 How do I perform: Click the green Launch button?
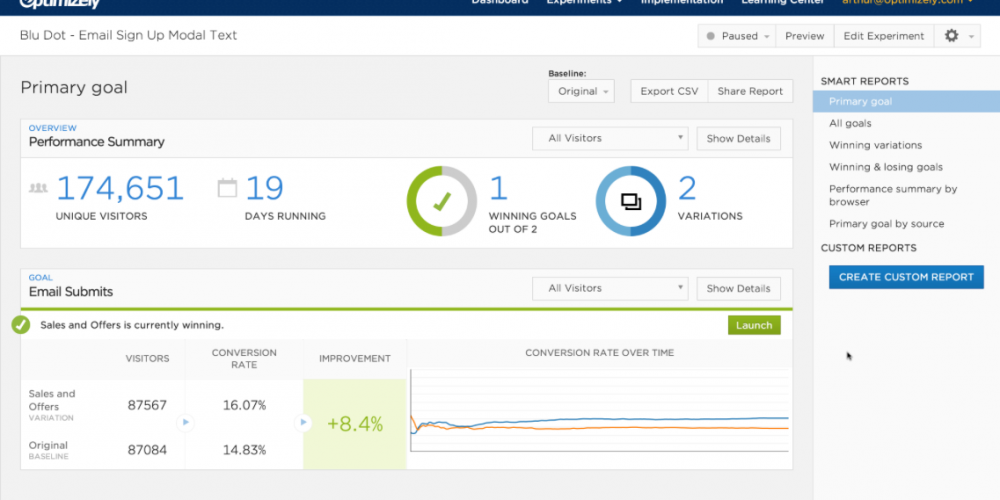[754, 325]
